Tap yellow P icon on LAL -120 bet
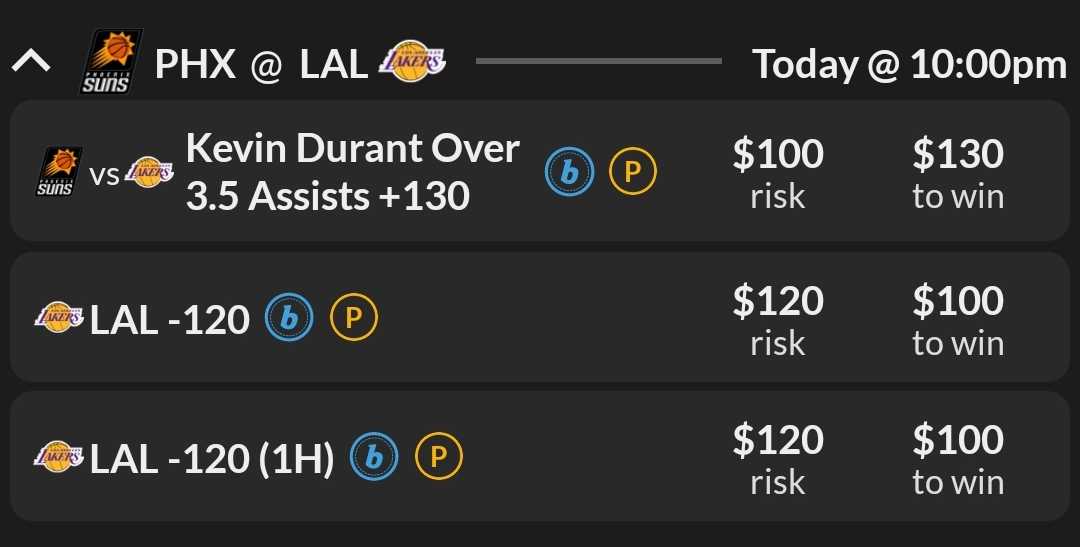This screenshot has width=1080, height=547. [x=353, y=318]
